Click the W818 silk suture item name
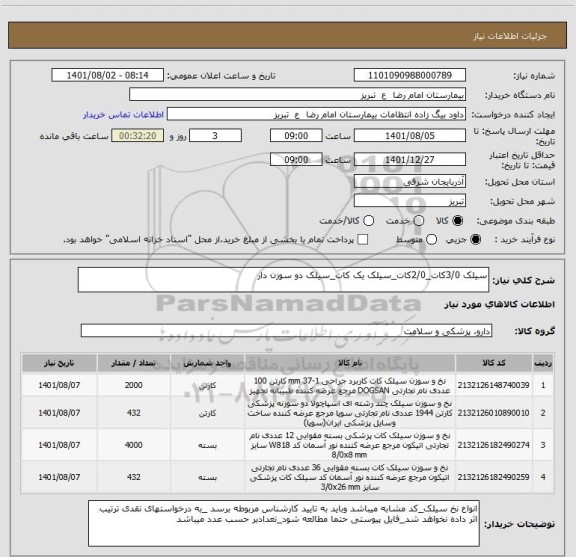Viewport: 576px width, 557px height. pyautogui.click(x=350, y=445)
